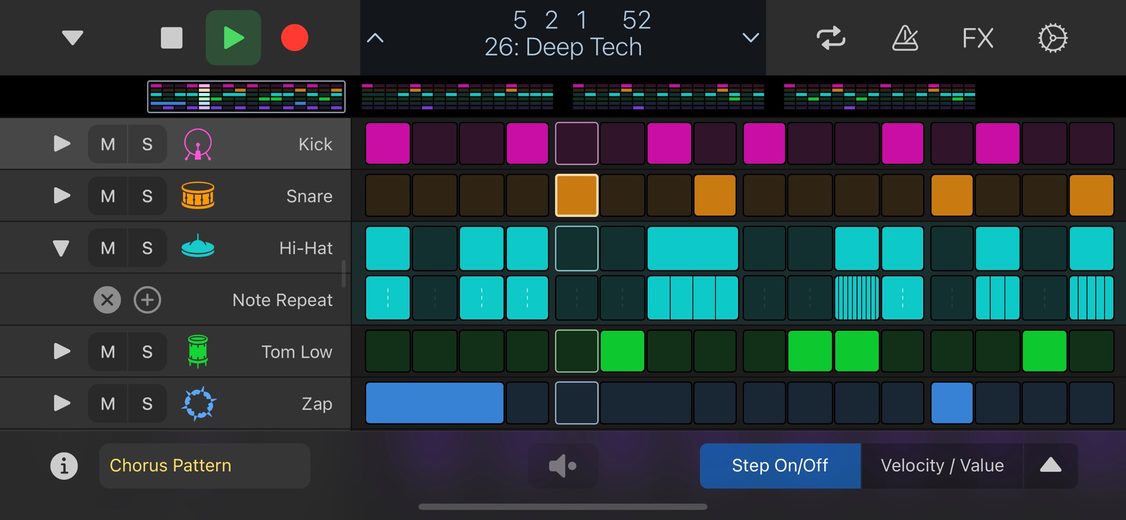Screen dimensions: 1126x520
Task: Toggle the first Hi-Hat step
Action: 388,248
